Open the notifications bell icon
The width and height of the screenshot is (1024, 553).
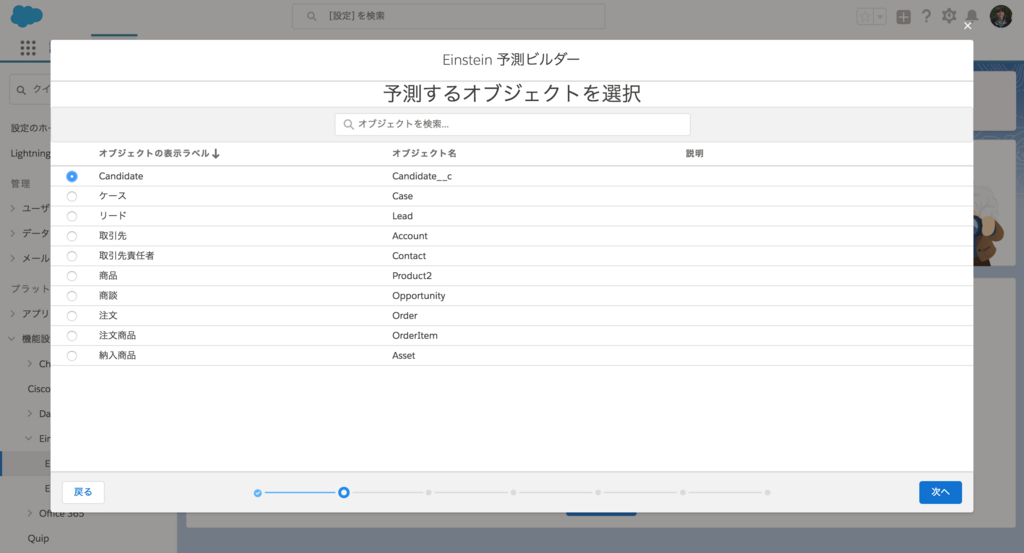pos(972,16)
